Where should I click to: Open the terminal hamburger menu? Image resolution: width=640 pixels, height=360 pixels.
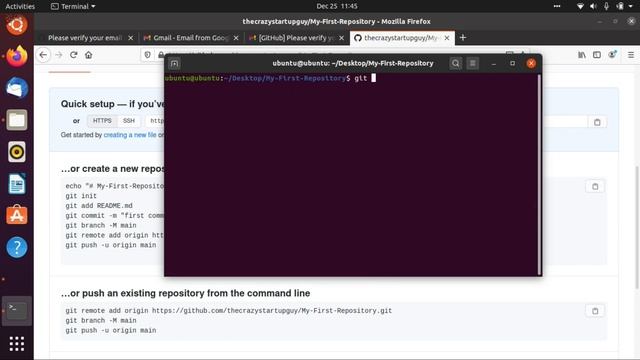(x=473, y=63)
